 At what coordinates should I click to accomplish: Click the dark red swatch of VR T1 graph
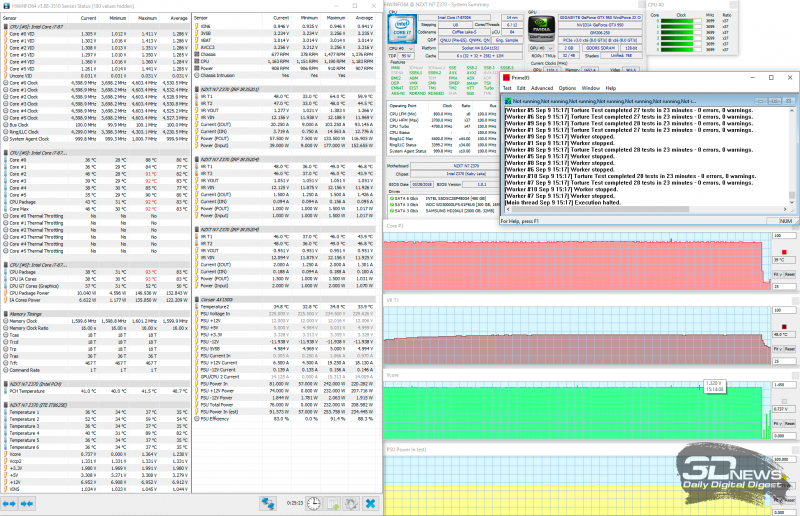tap(784, 327)
